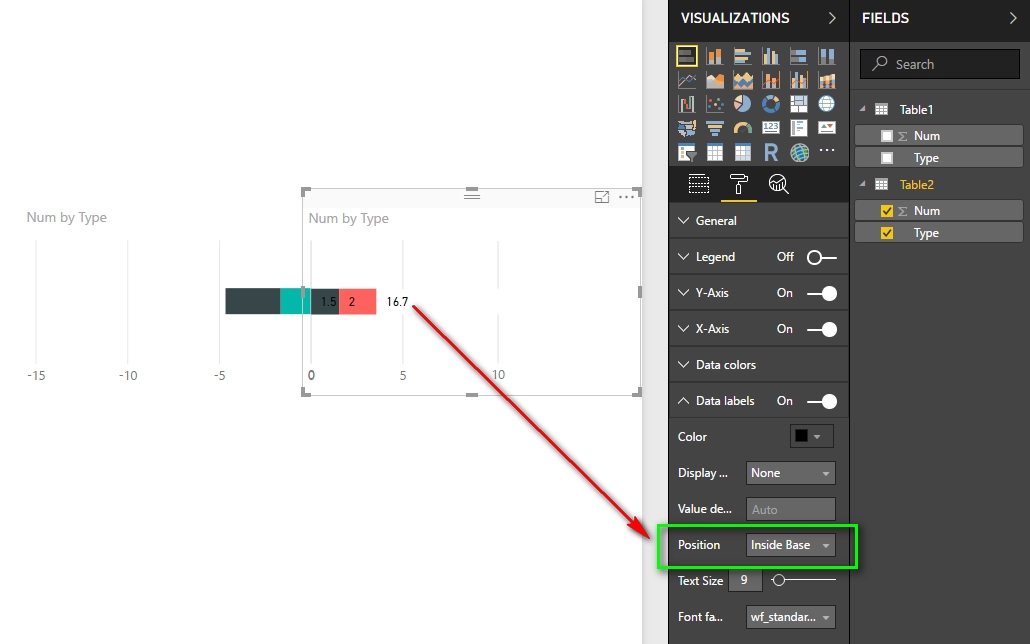Open the Font family dropdown

[791, 617]
